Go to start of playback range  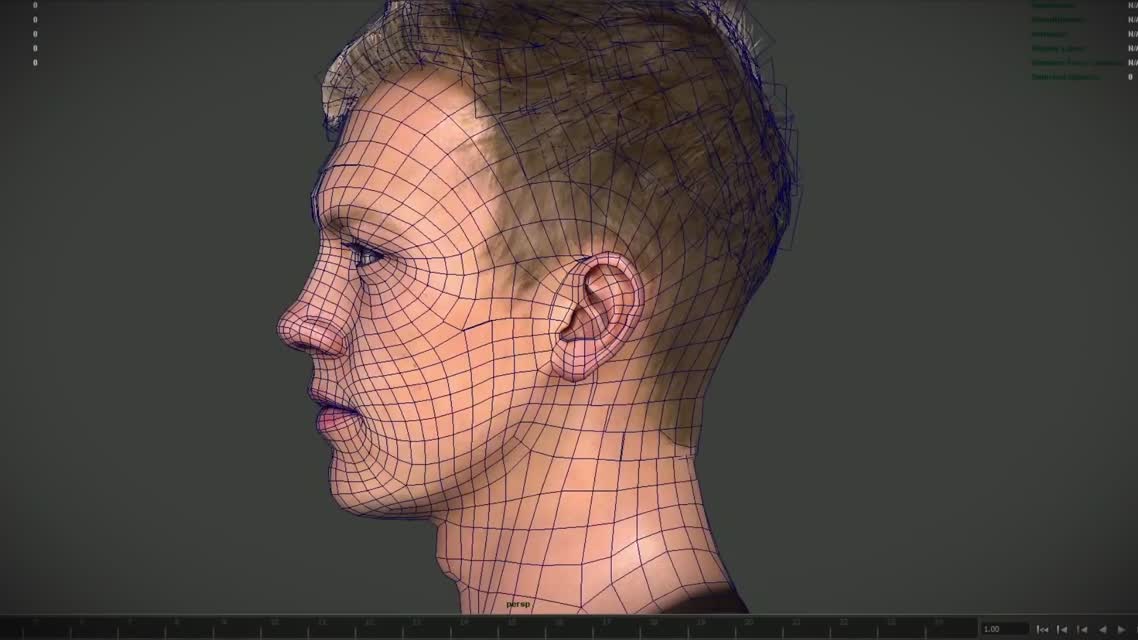1042,629
